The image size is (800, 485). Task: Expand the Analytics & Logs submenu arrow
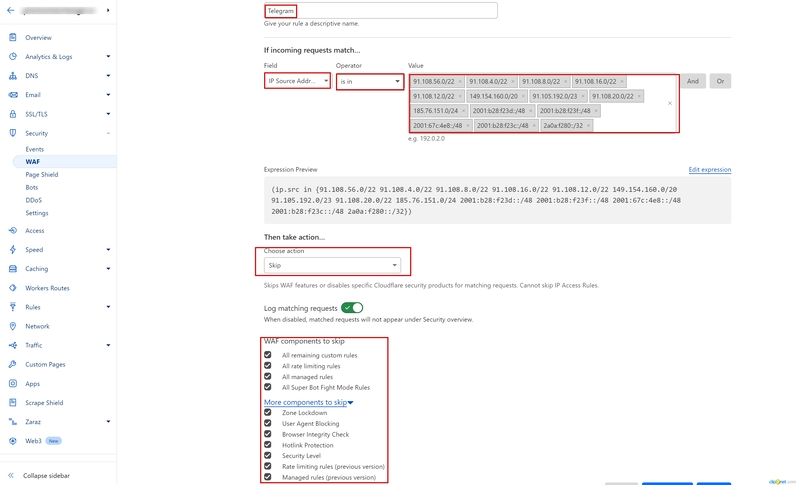point(108,57)
